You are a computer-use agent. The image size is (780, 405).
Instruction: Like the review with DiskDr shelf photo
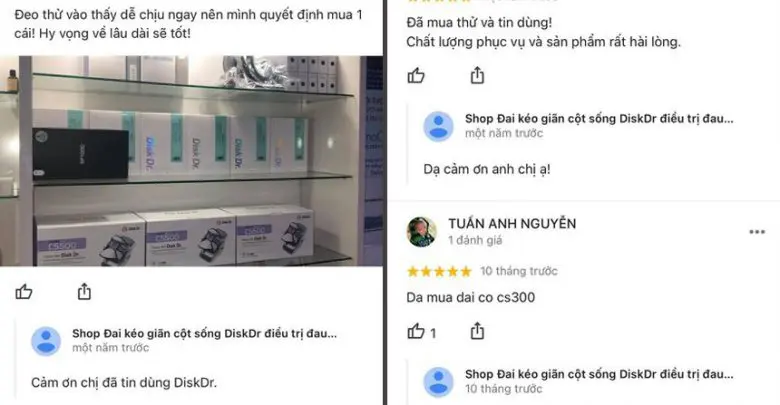pos(24,291)
